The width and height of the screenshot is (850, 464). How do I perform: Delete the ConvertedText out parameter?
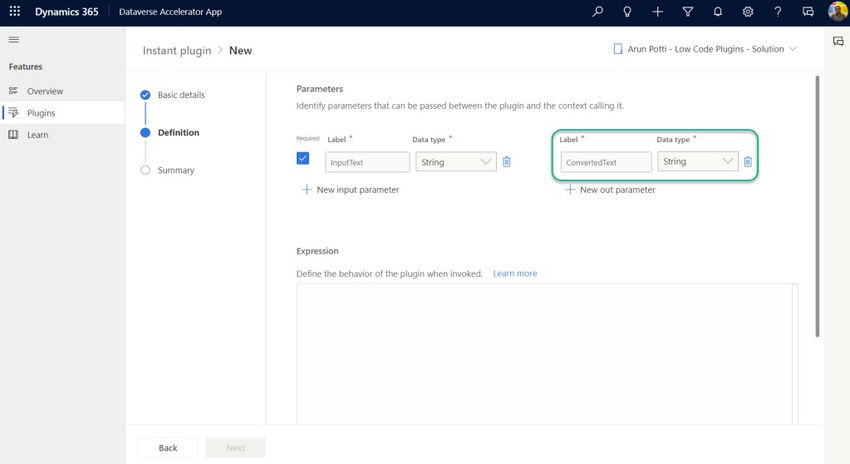pos(748,161)
